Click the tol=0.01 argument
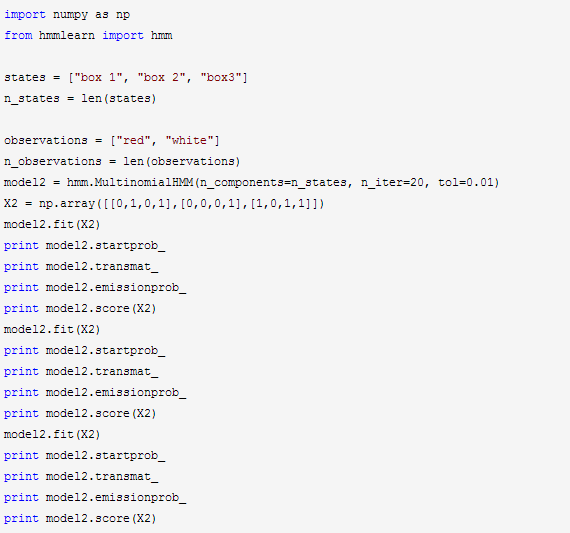 (x=465, y=182)
